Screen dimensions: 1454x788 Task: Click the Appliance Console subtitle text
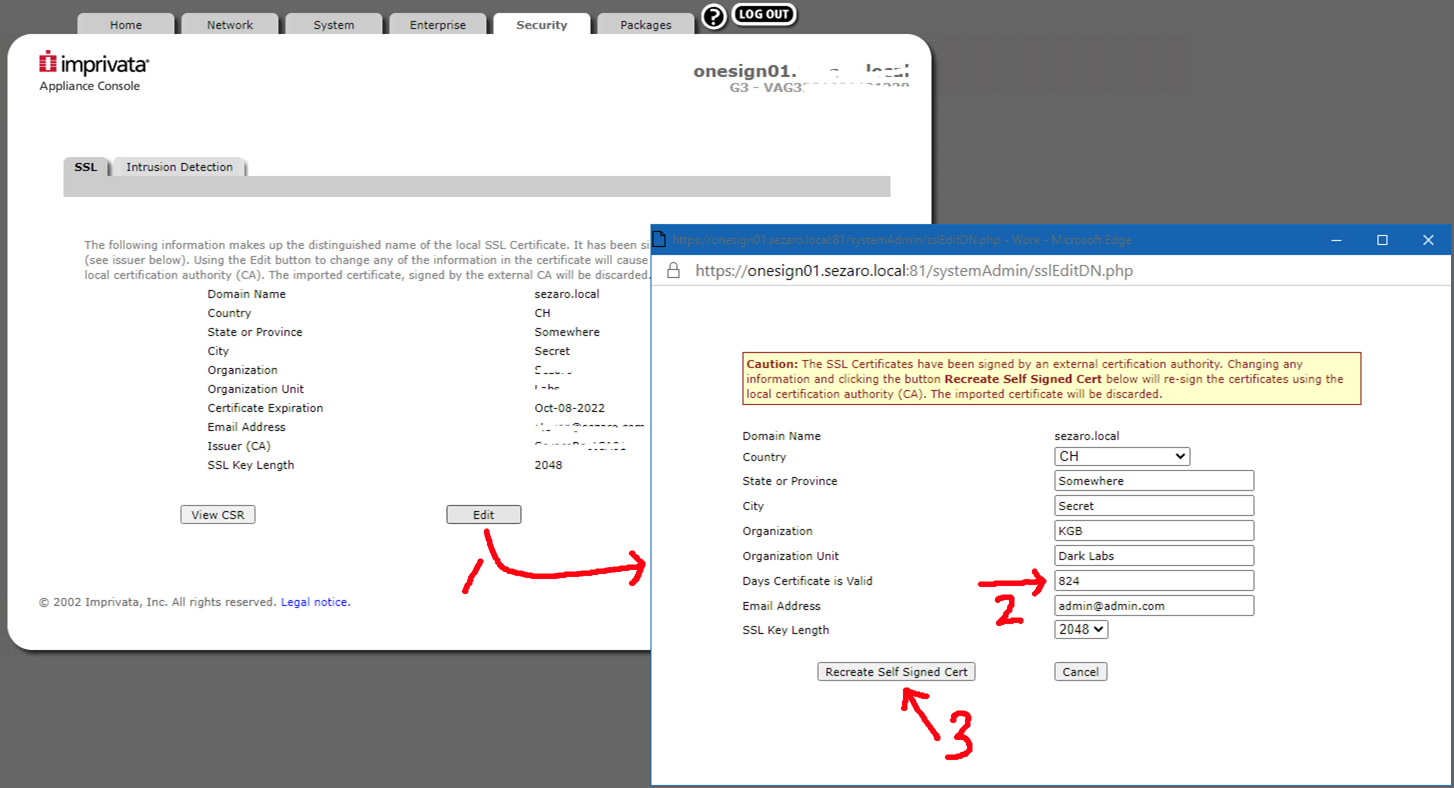[x=90, y=86]
